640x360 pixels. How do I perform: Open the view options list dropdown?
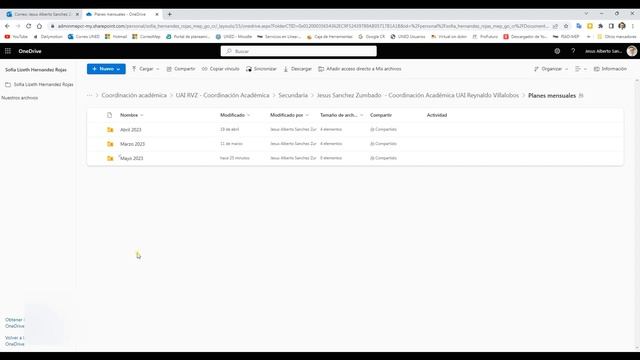(581, 69)
